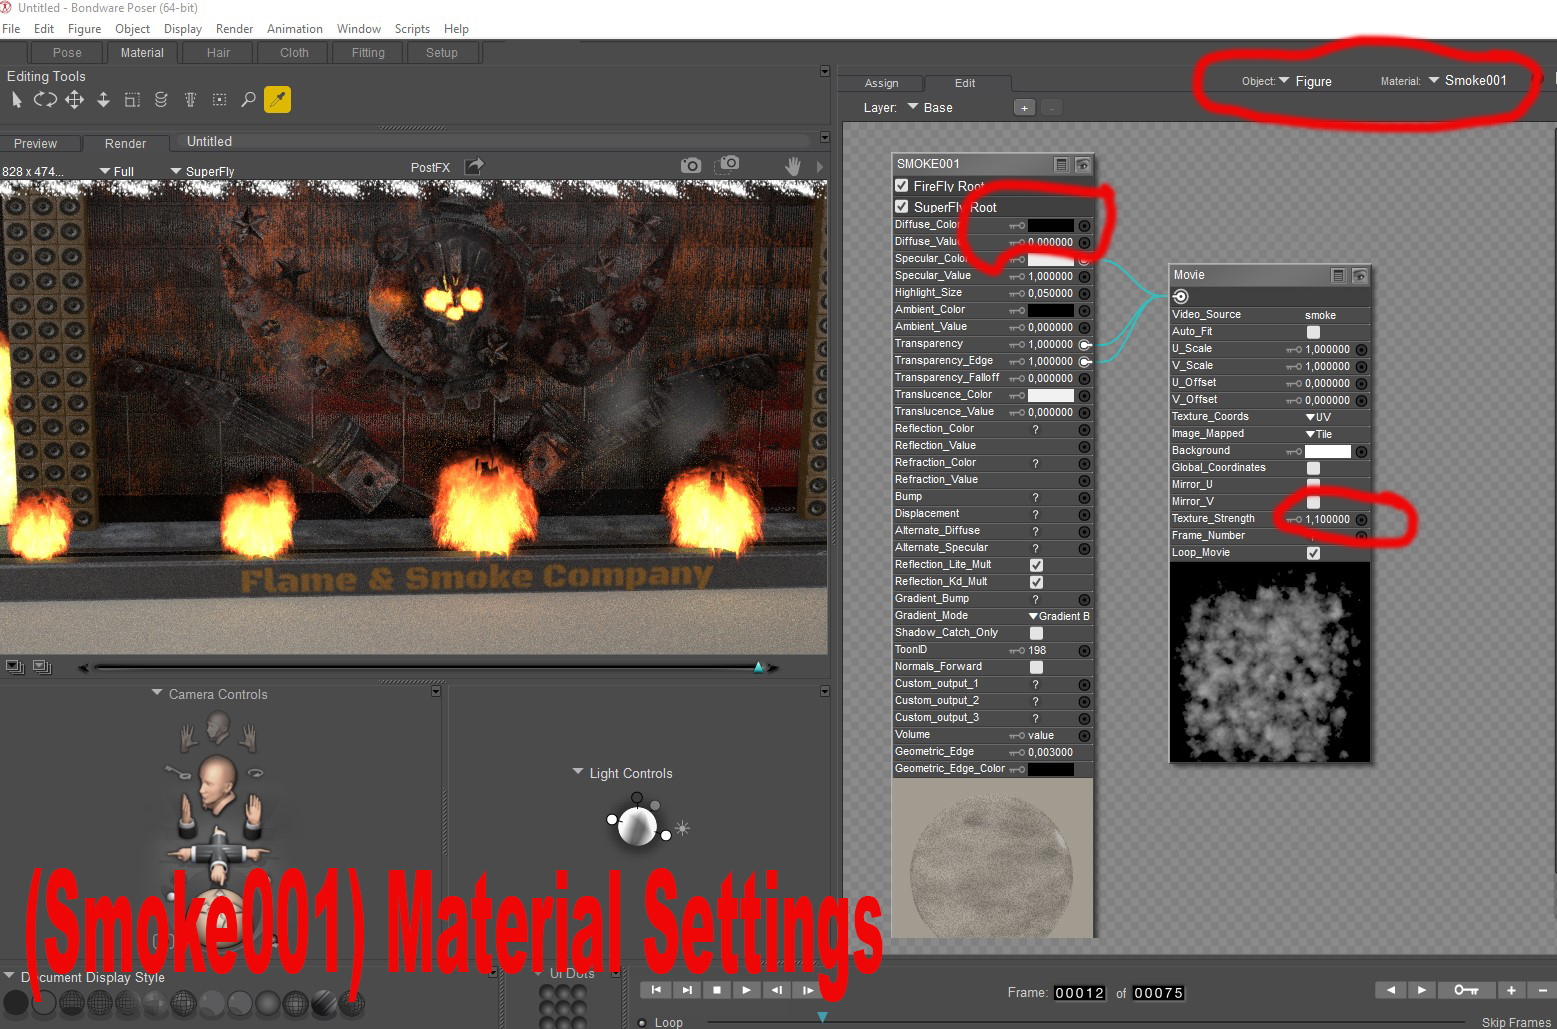Select the magnifier zoom tool
The image size is (1557, 1029).
pos(248,99)
